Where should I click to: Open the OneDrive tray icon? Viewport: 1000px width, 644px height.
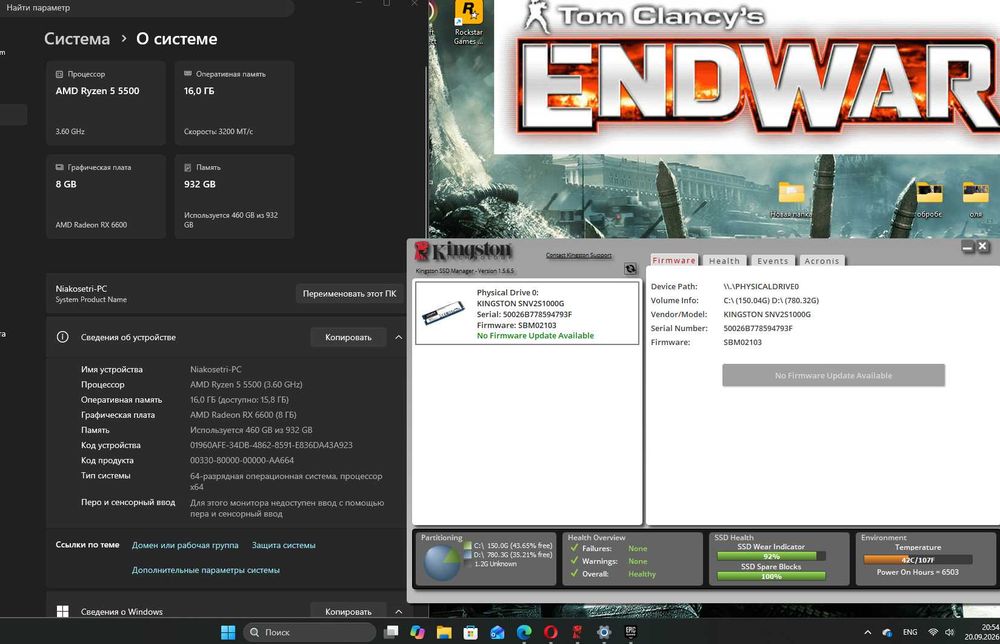tap(887, 633)
